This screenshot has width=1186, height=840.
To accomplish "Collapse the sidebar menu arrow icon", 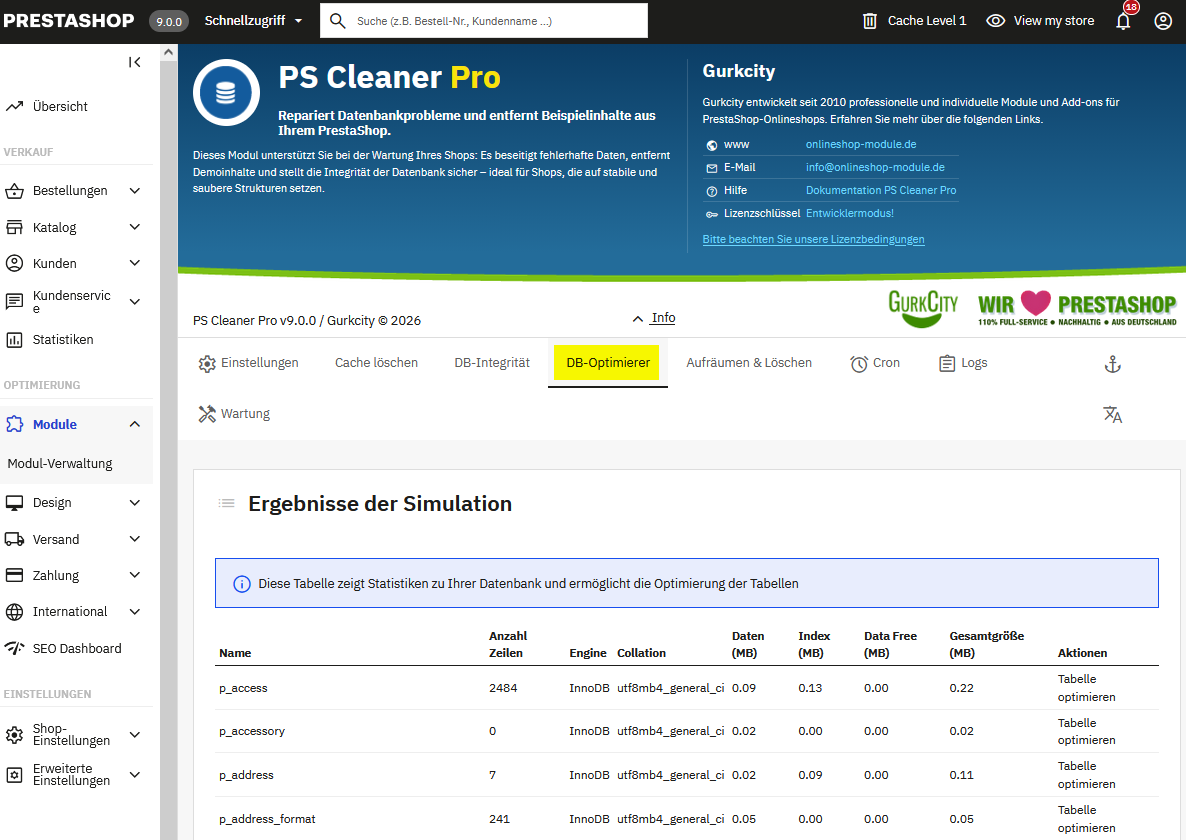I will click(135, 62).
